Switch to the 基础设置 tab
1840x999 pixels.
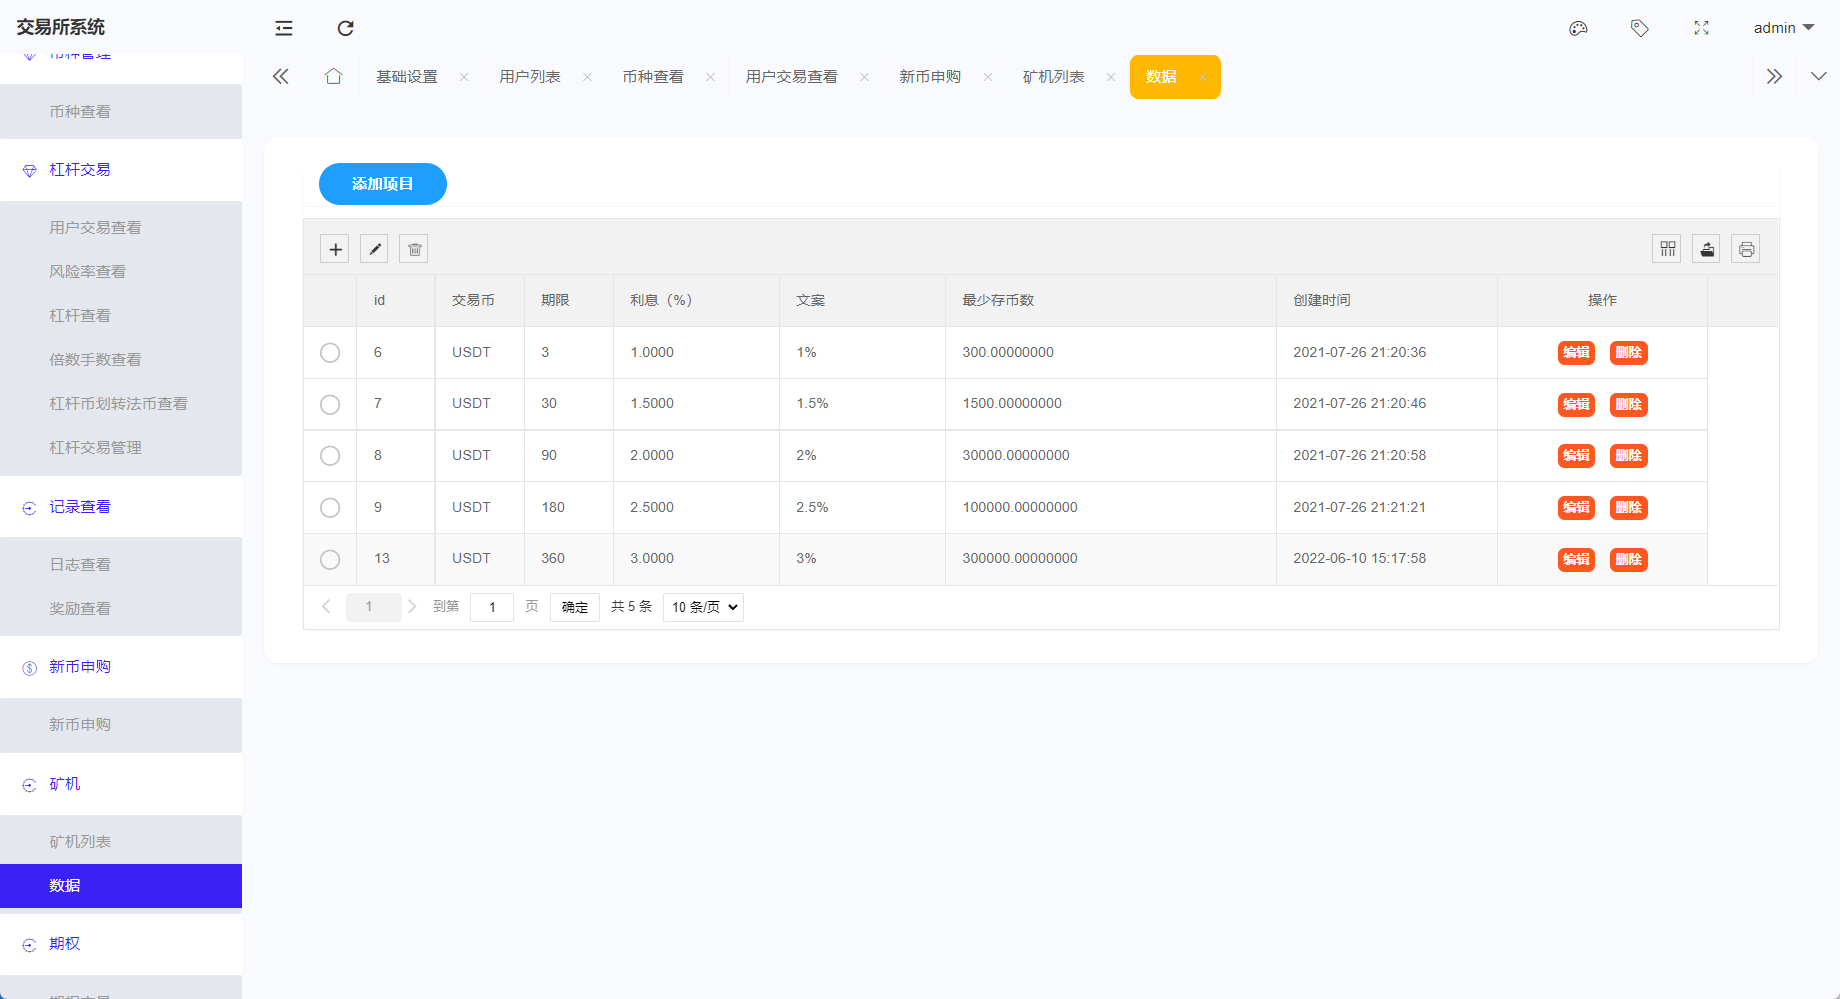tap(407, 77)
